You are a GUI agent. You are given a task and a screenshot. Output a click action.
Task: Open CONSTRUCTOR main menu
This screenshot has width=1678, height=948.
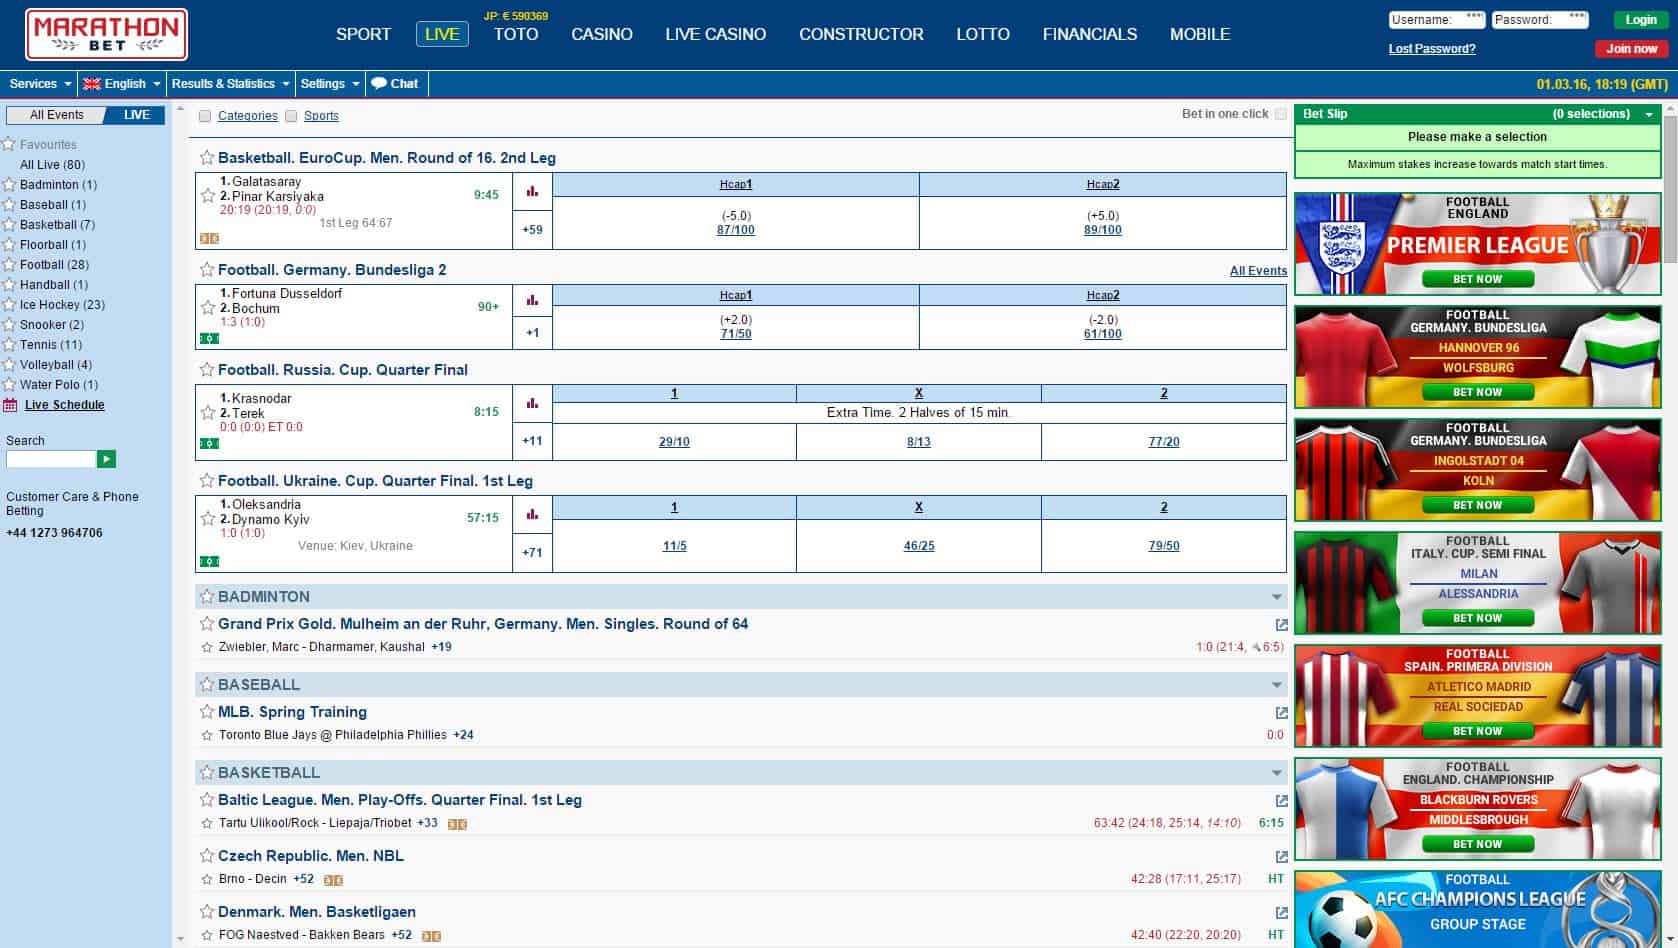pos(861,34)
